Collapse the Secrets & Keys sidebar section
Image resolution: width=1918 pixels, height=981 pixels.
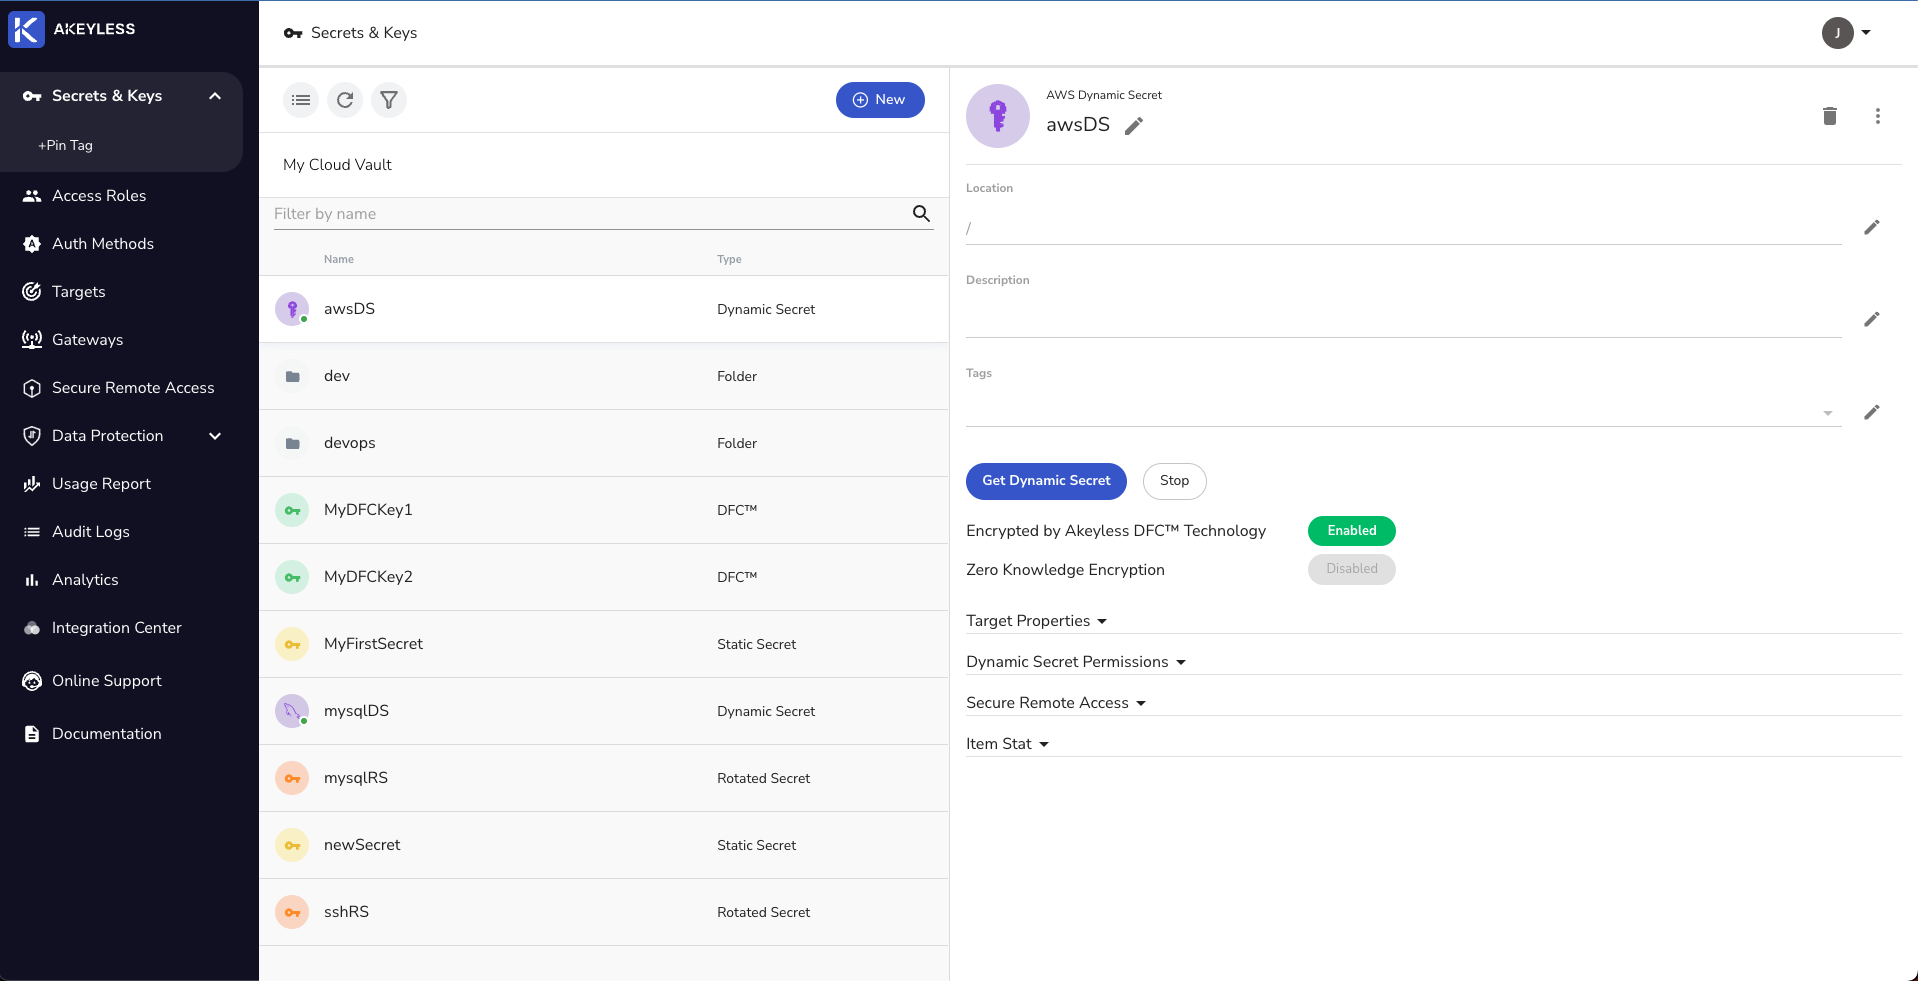(215, 96)
